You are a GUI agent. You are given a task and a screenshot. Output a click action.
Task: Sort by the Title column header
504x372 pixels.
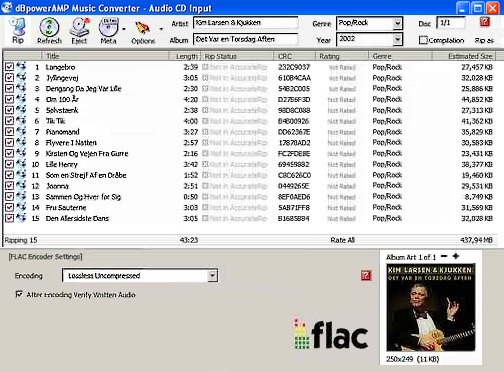coord(105,56)
